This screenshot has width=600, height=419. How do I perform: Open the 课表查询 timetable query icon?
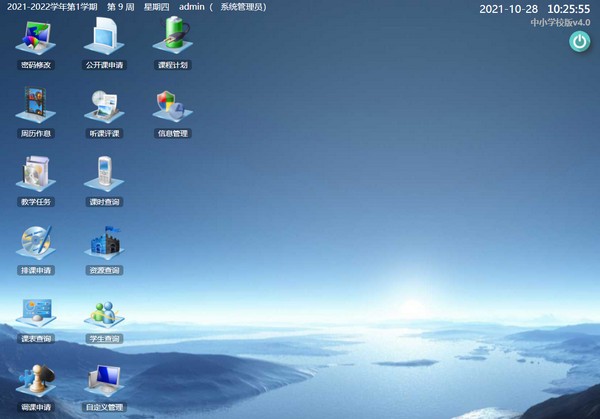pos(36,316)
